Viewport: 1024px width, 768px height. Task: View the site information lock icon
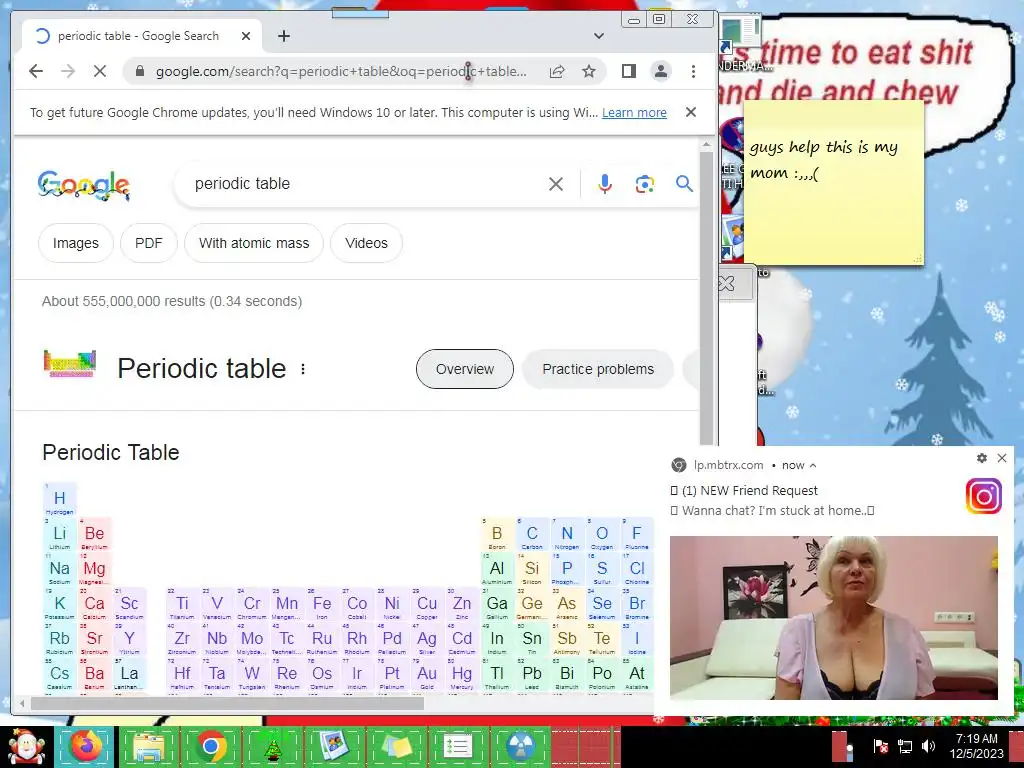tap(140, 71)
